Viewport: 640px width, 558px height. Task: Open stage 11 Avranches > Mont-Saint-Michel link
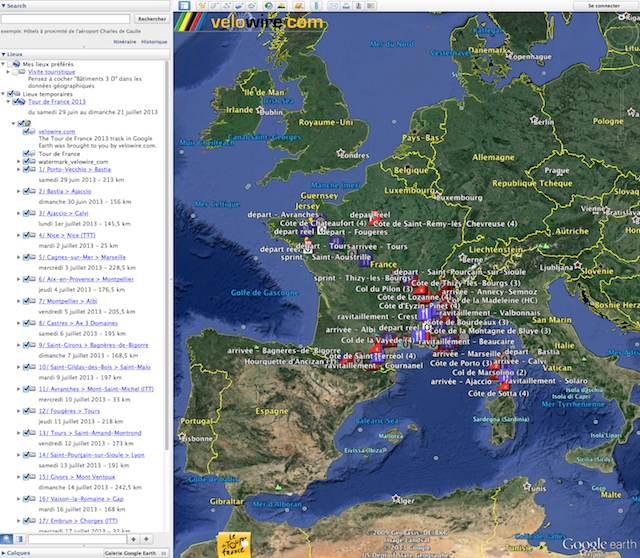pos(96,389)
